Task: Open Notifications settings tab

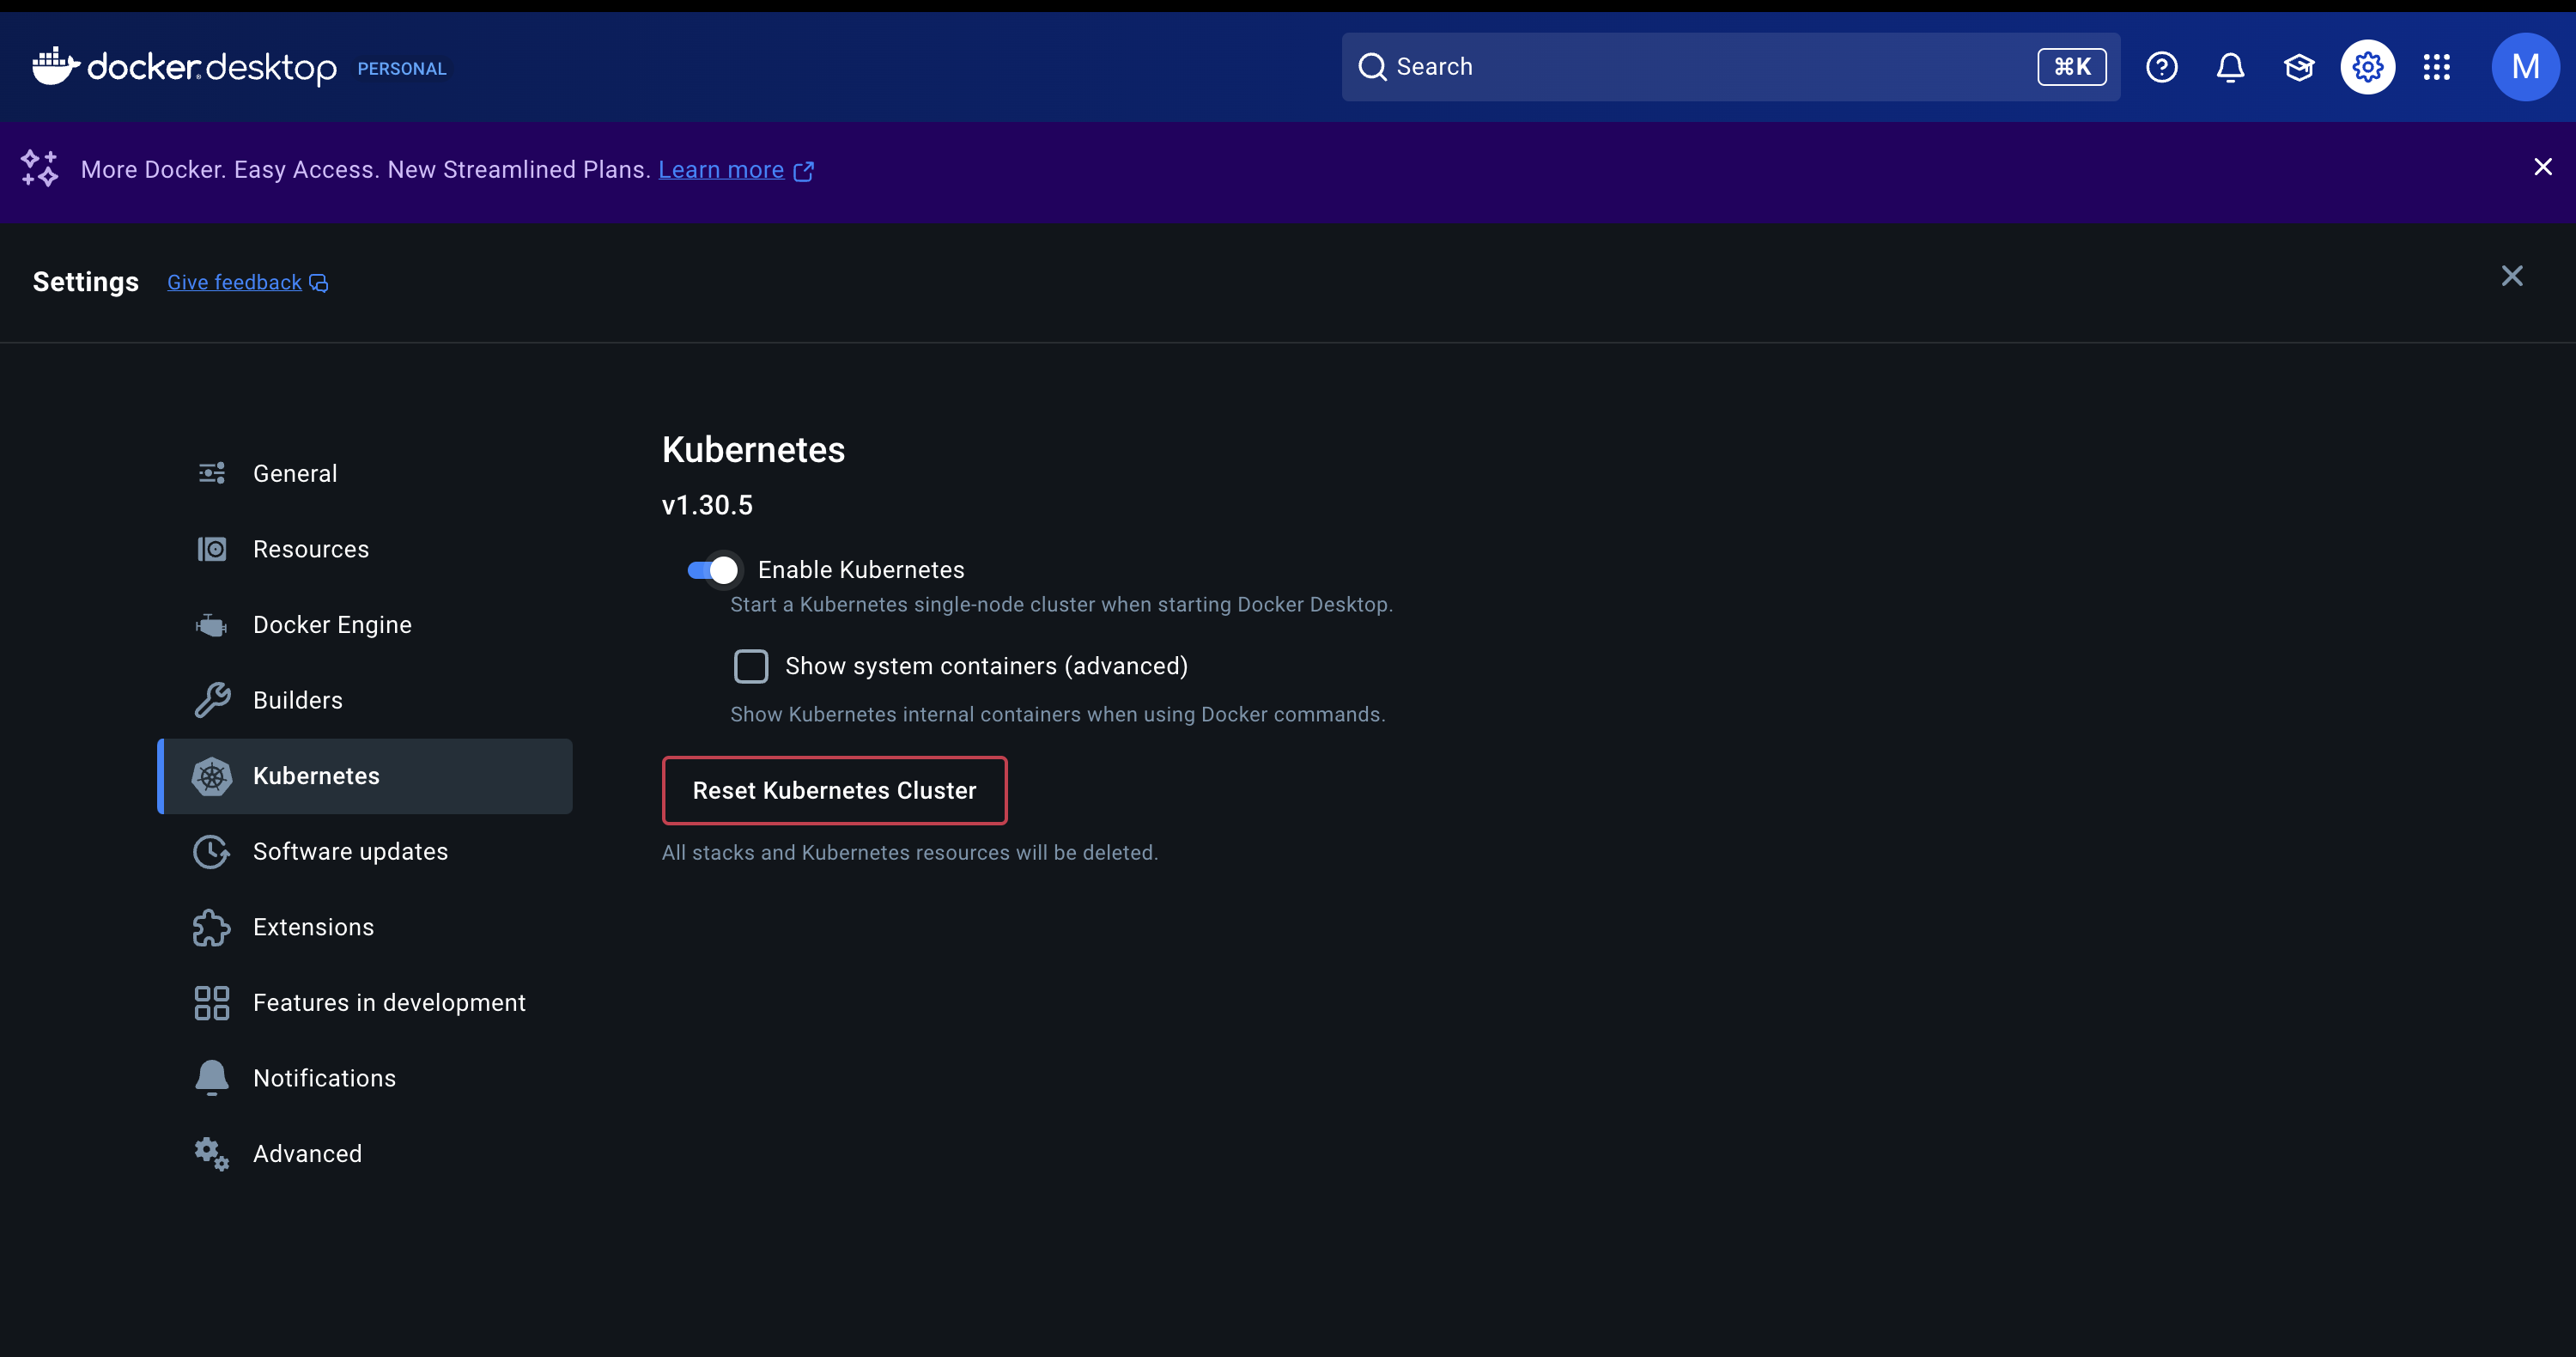Action: click(x=366, y=1078)
